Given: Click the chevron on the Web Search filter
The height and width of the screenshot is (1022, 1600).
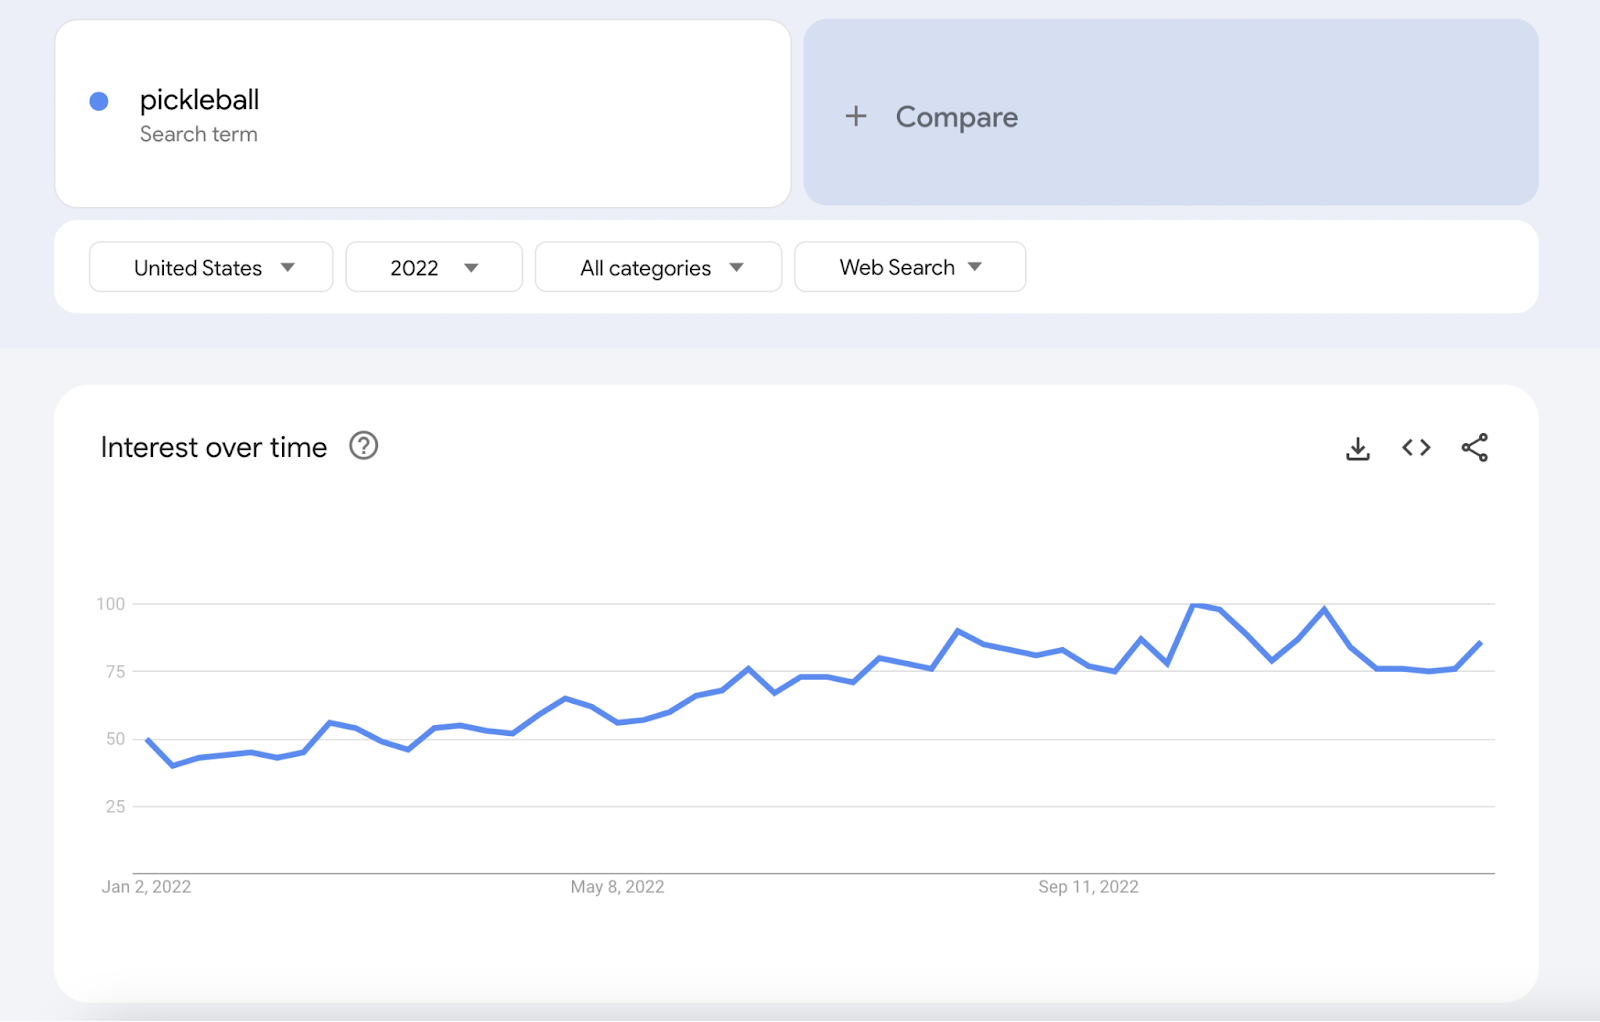Looking at the screenshot, I should click(x=975, y=267).
